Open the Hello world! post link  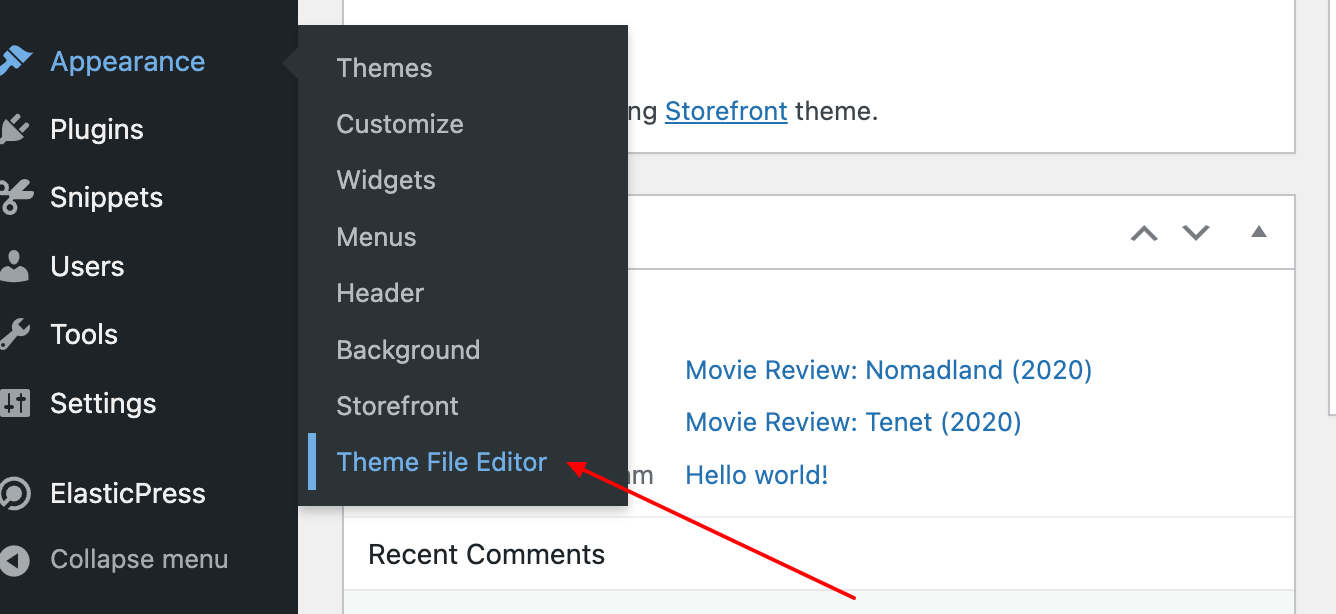click(756, 475)
